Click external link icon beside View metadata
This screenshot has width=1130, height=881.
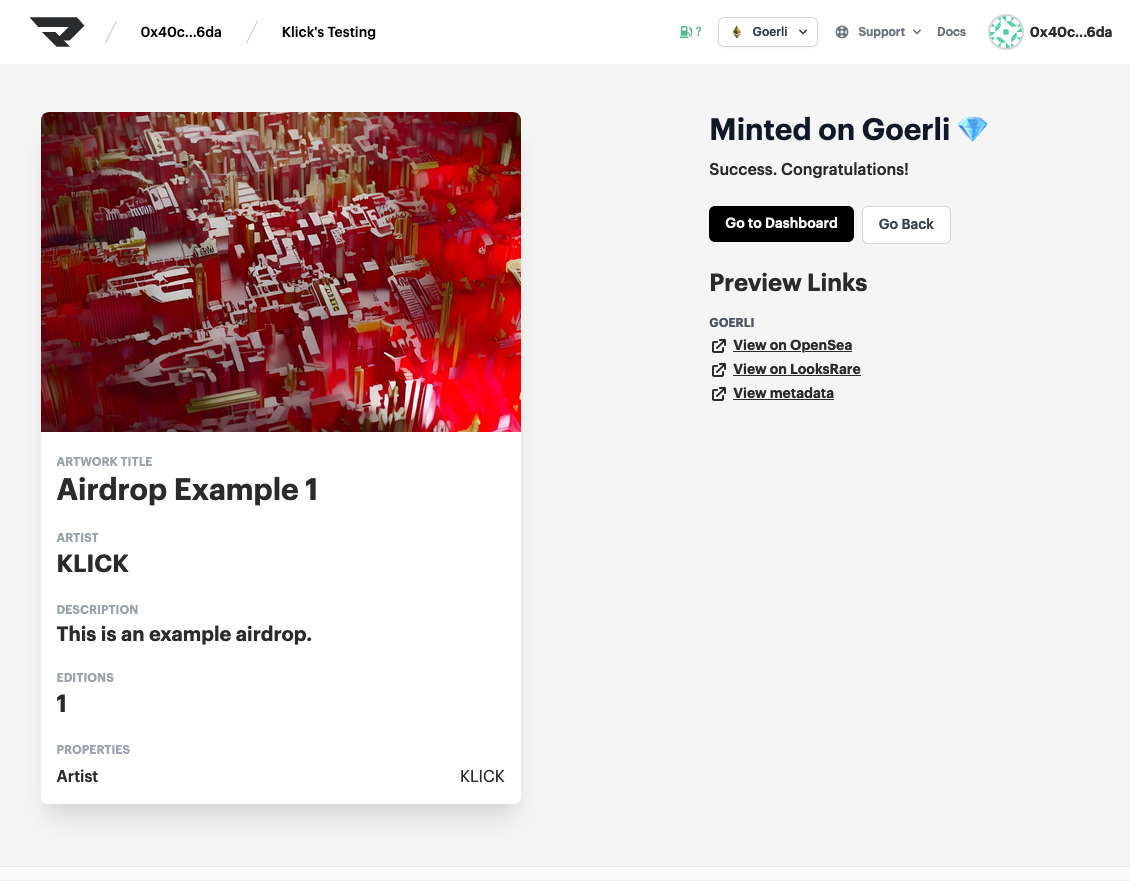[719, 394]
